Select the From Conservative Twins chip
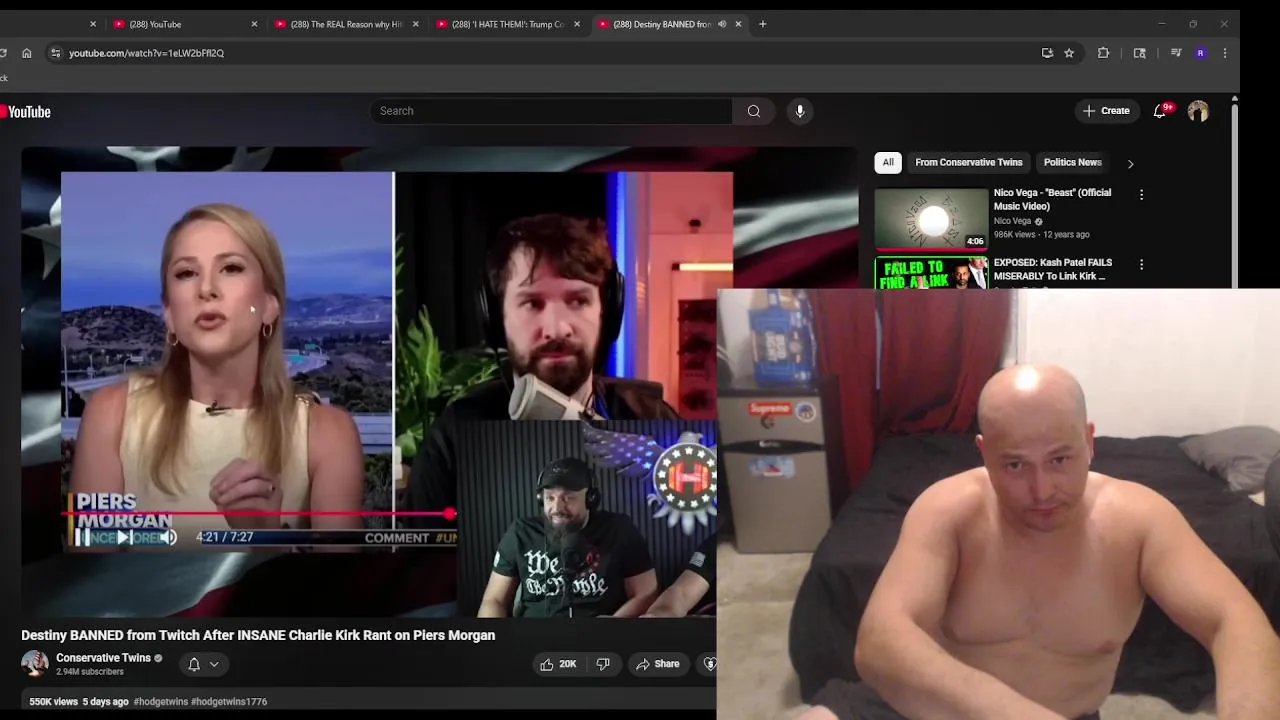This screenshot has width=1280, height=720. tap(968, 162)
